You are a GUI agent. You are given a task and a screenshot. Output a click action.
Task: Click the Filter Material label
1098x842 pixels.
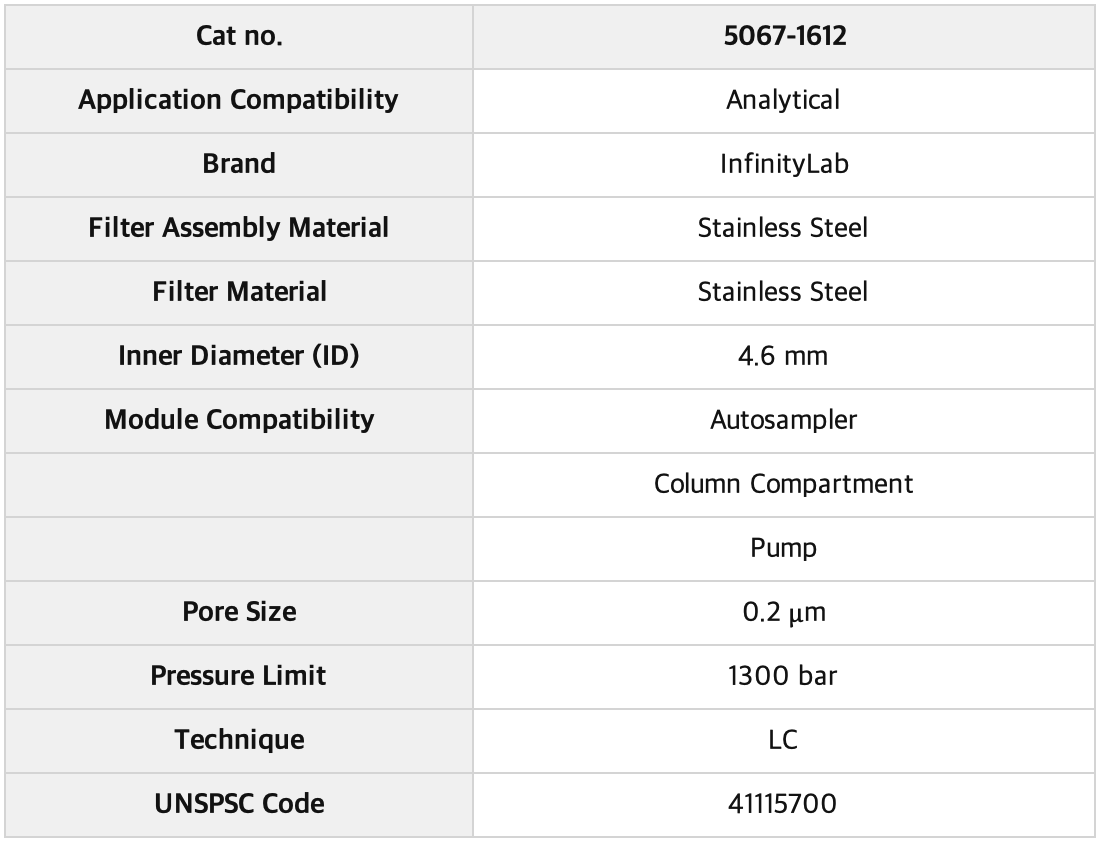point(239,292)
